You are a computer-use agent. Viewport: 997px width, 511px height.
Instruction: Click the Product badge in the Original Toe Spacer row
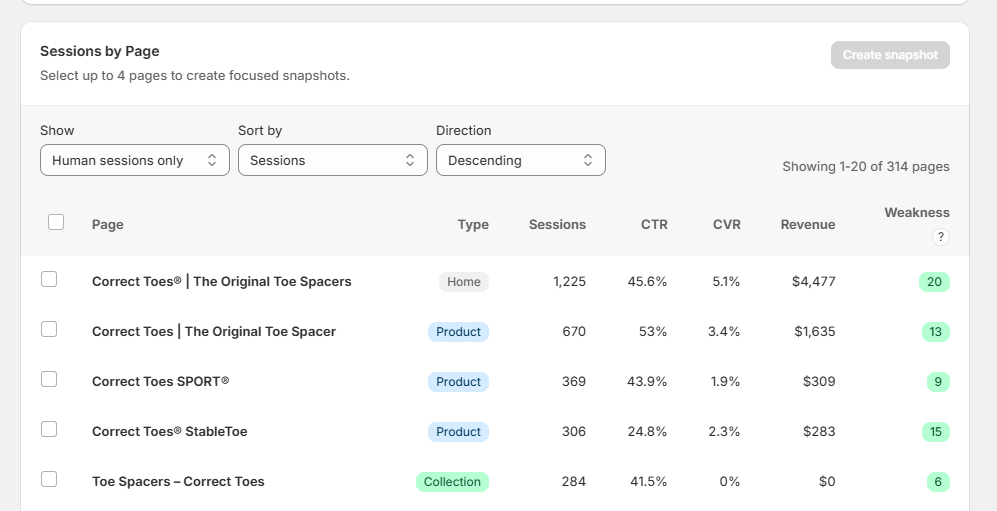click(458, 332)
